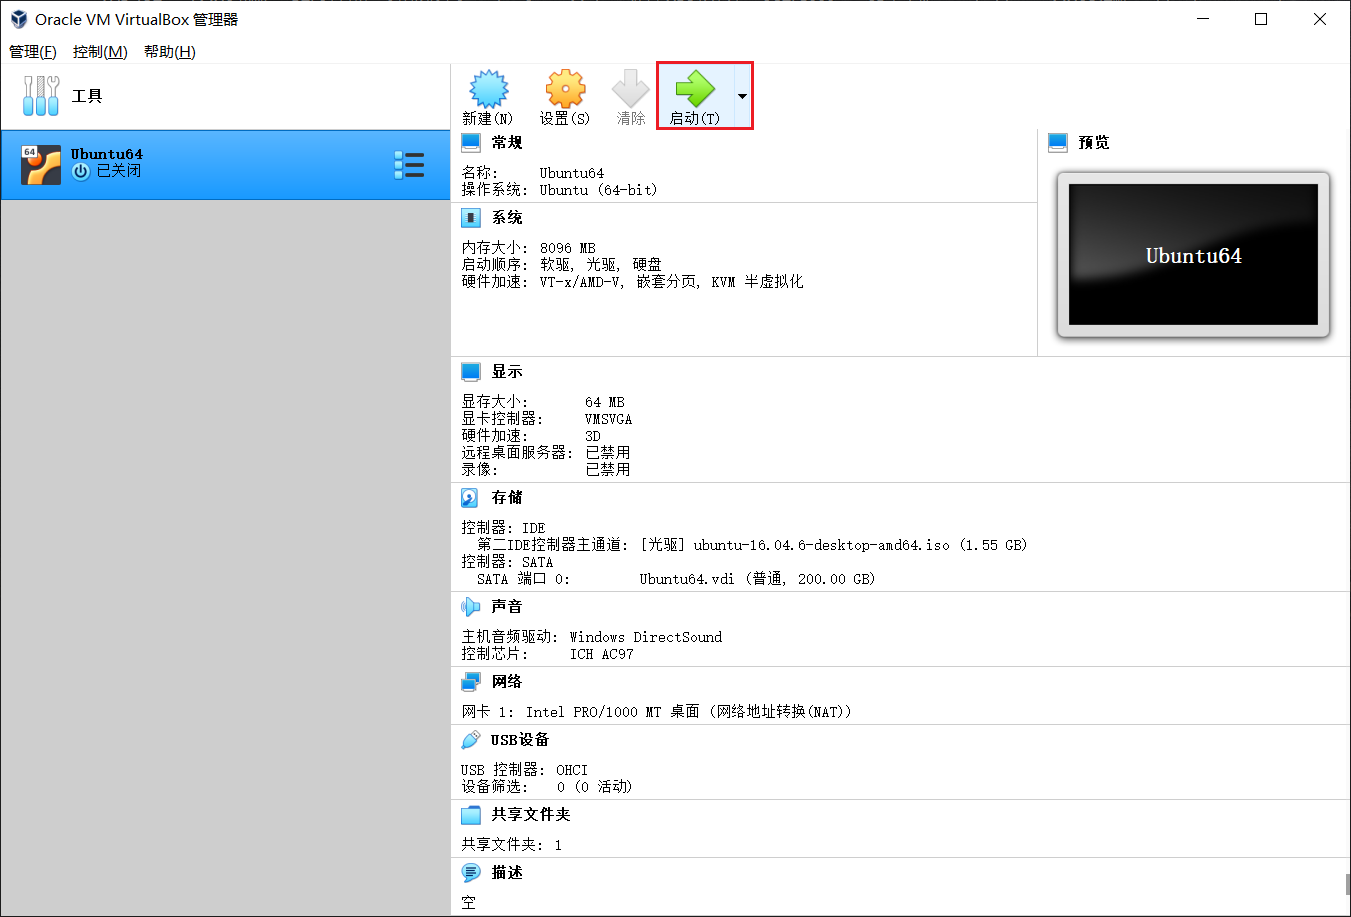Click the 预览 heading text
The height and width of the screenshot is (917, 1351).
click(1094, 143)
